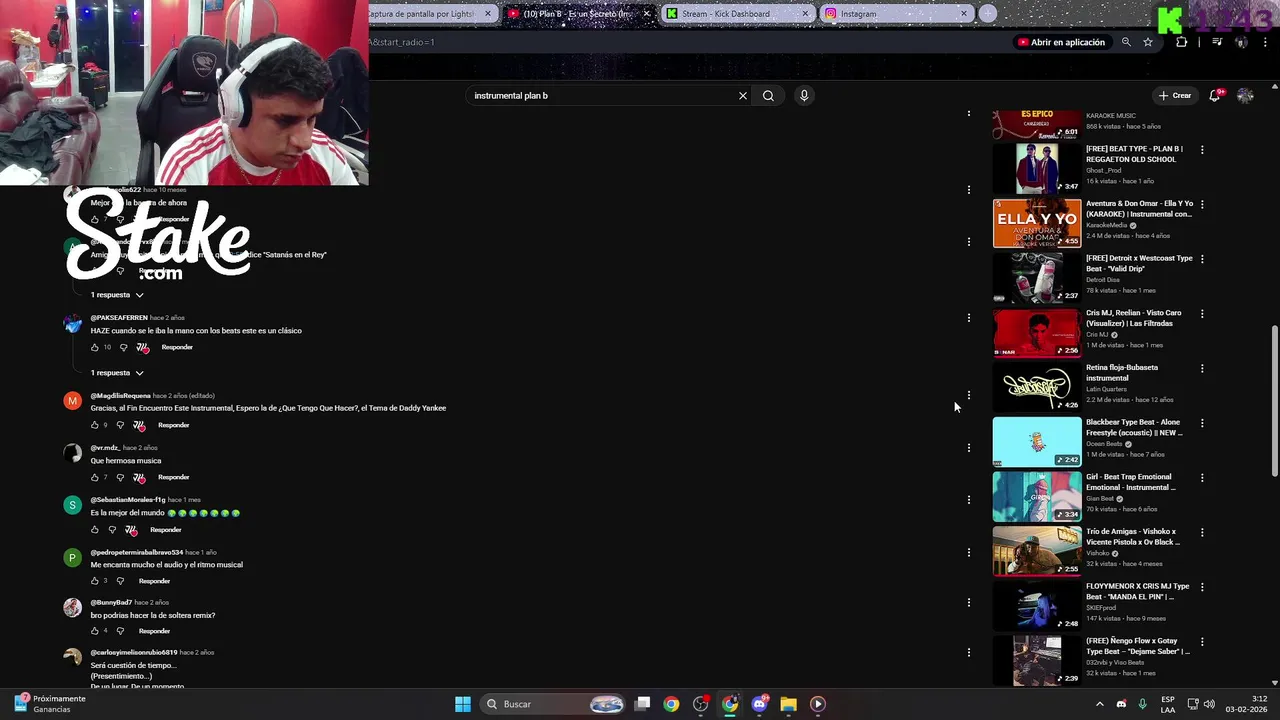The image size is (1280, 720).
Task: Open browser extensions puzzle icon
Action: point(1182,42)
